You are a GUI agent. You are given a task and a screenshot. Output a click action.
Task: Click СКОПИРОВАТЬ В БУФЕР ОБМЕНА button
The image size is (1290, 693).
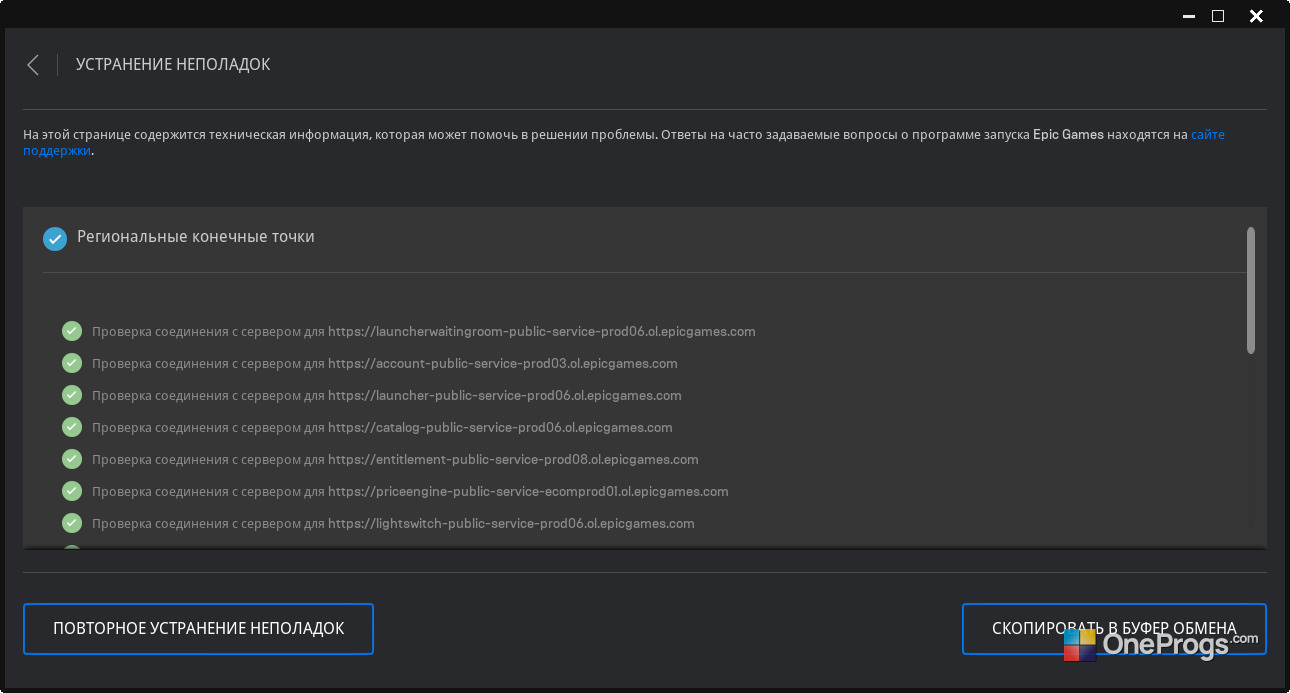[x=1114, y=629]
